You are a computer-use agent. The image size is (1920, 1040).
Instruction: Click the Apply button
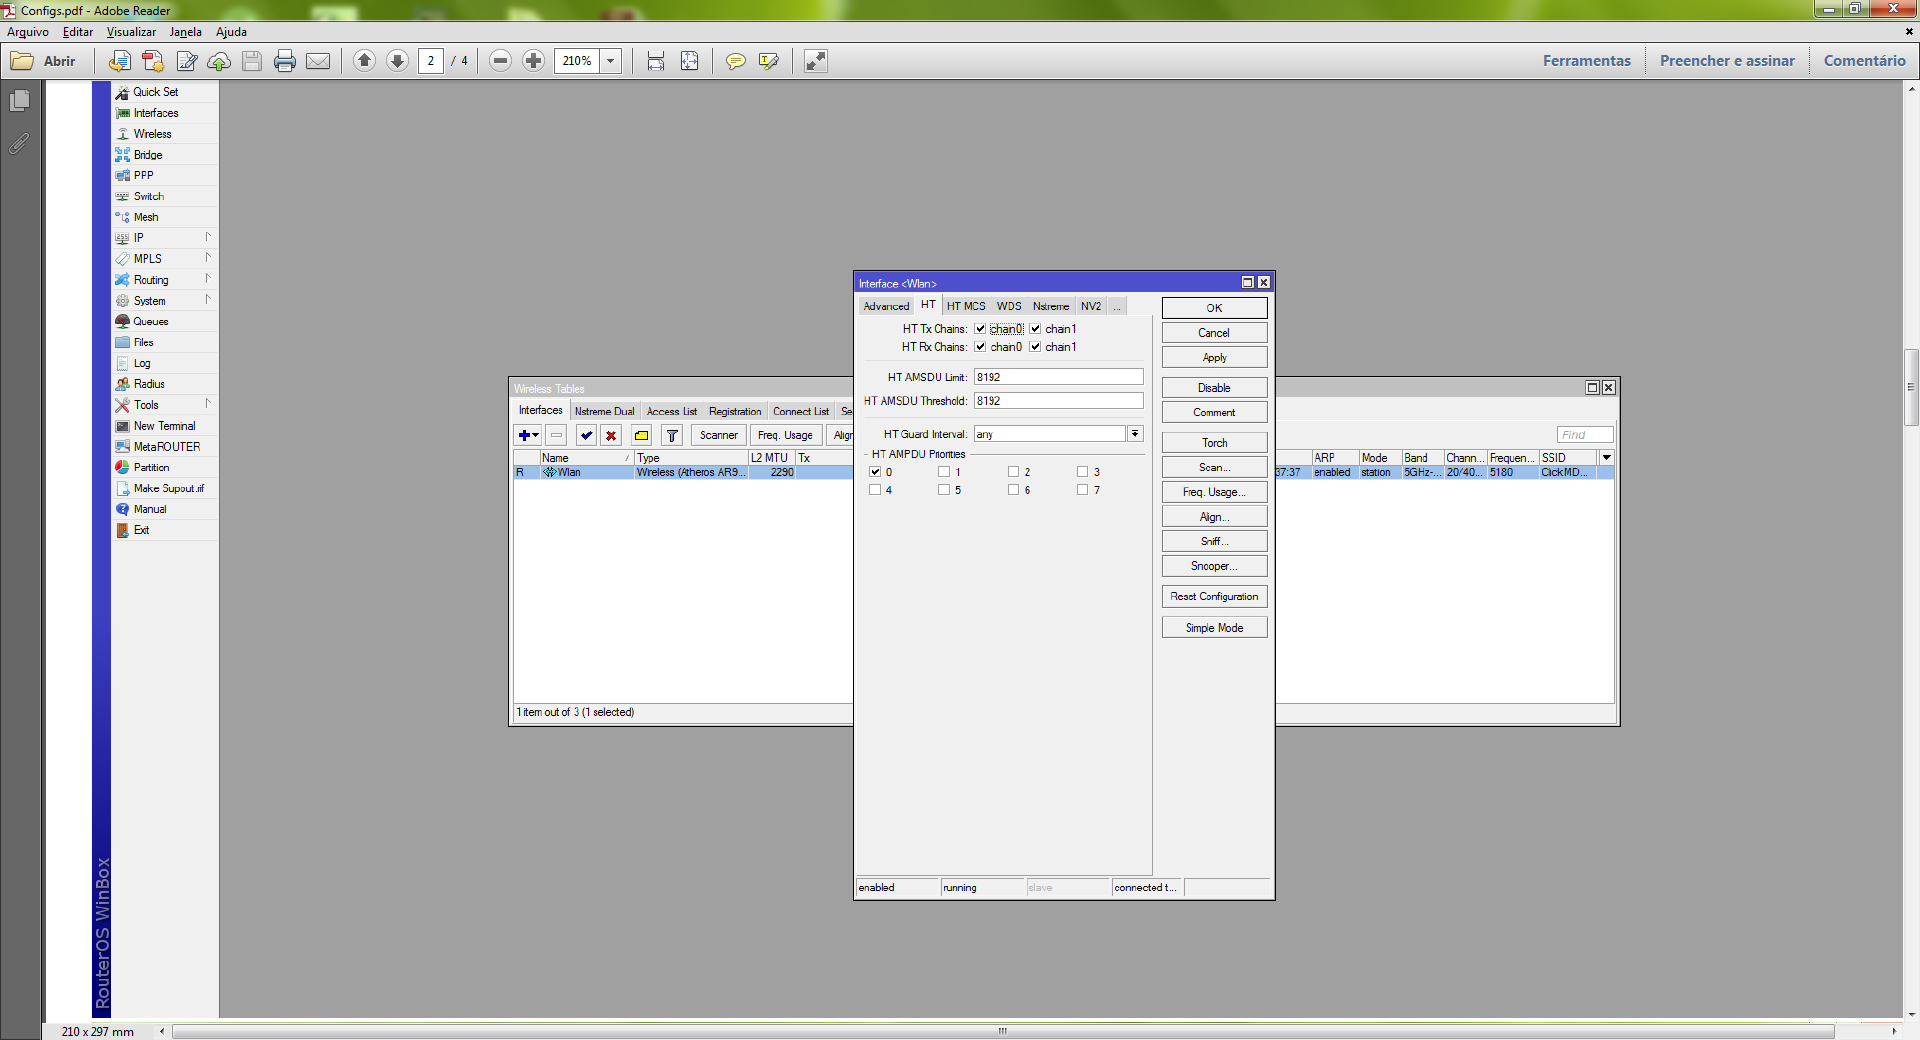pos(1214,358)
